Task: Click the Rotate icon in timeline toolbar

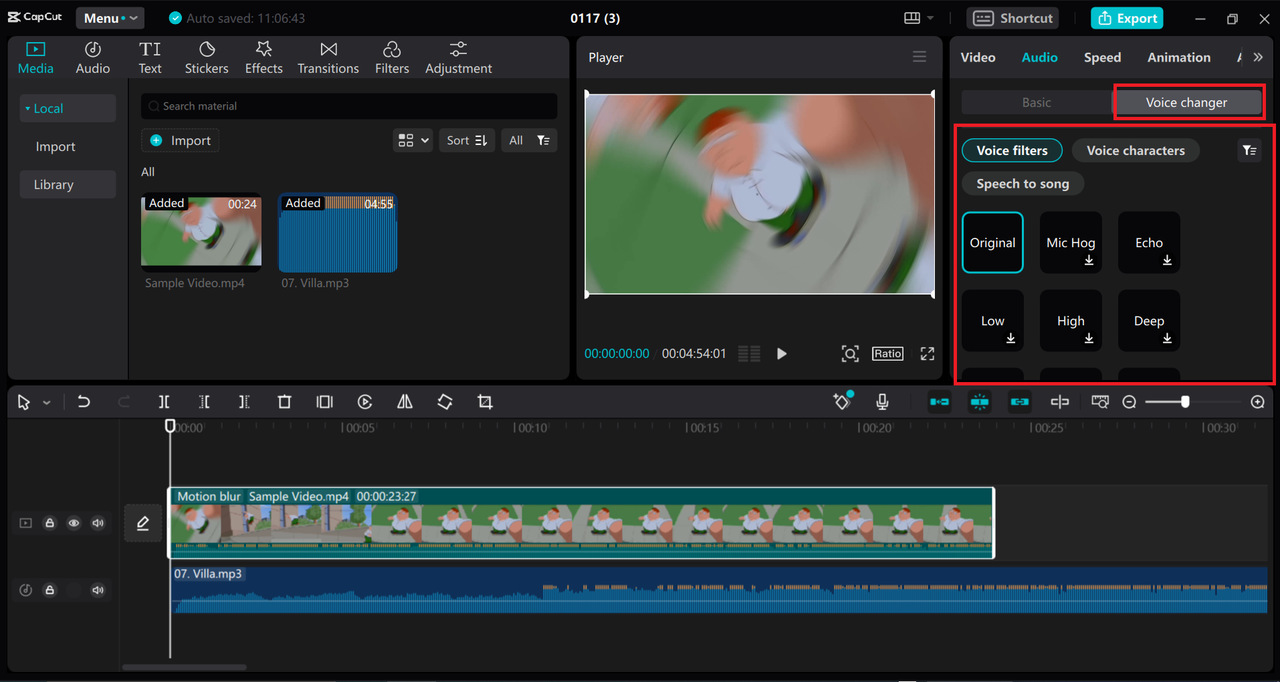Action: 445,402
